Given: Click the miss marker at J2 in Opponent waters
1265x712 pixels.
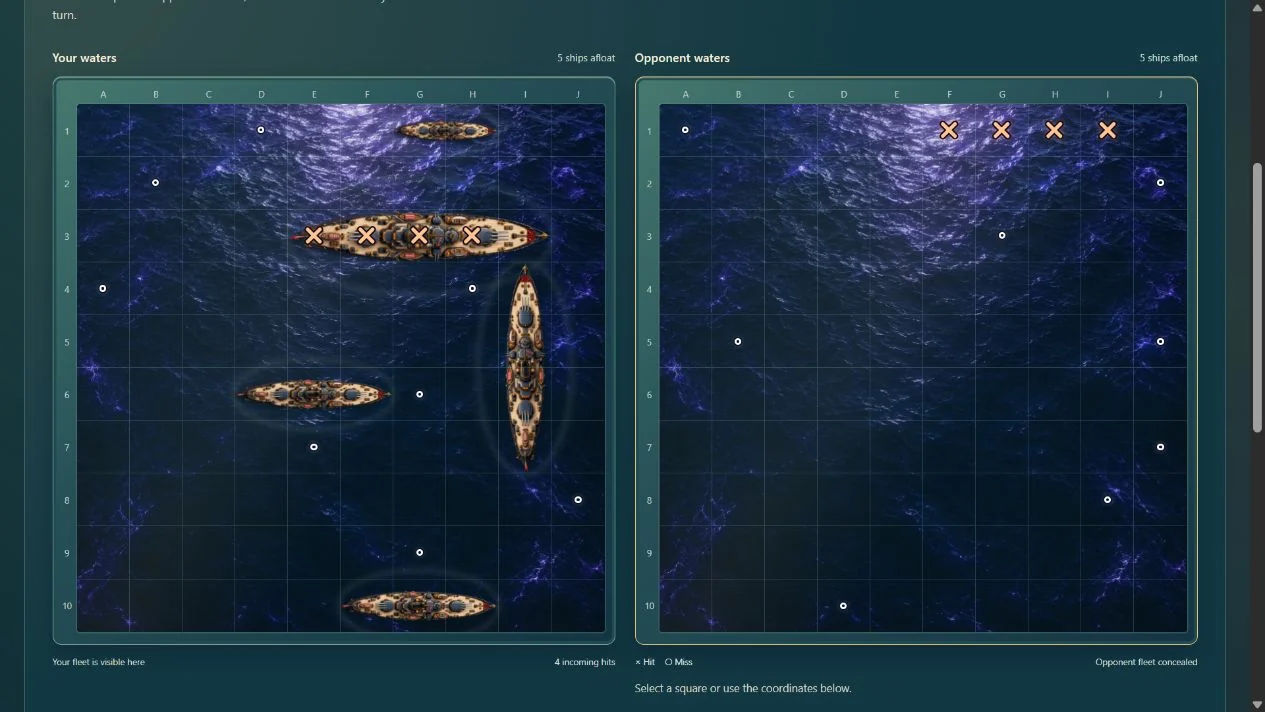Looking at the screenshot, I should [x=1160, y=183].
